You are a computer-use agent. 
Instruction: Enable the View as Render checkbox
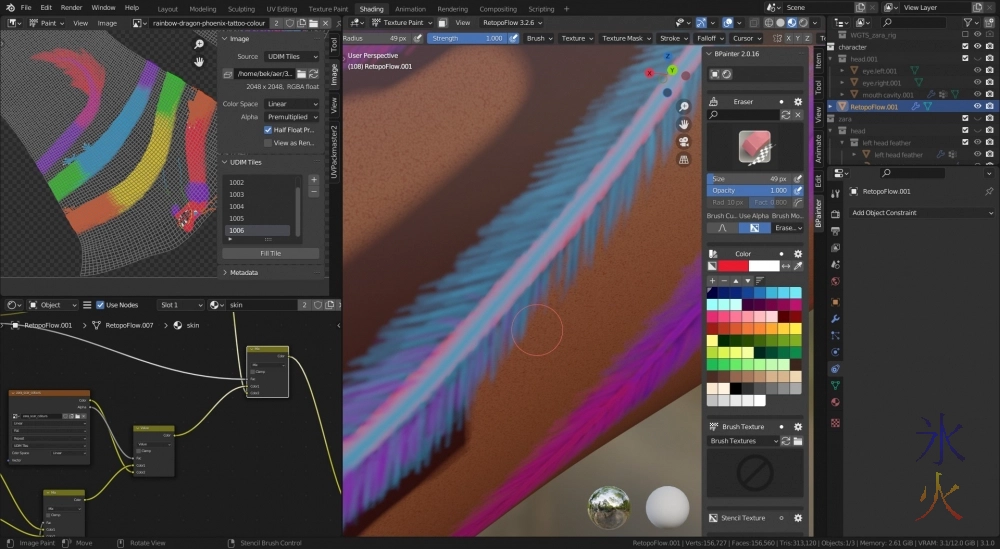[x=268, y=143]
